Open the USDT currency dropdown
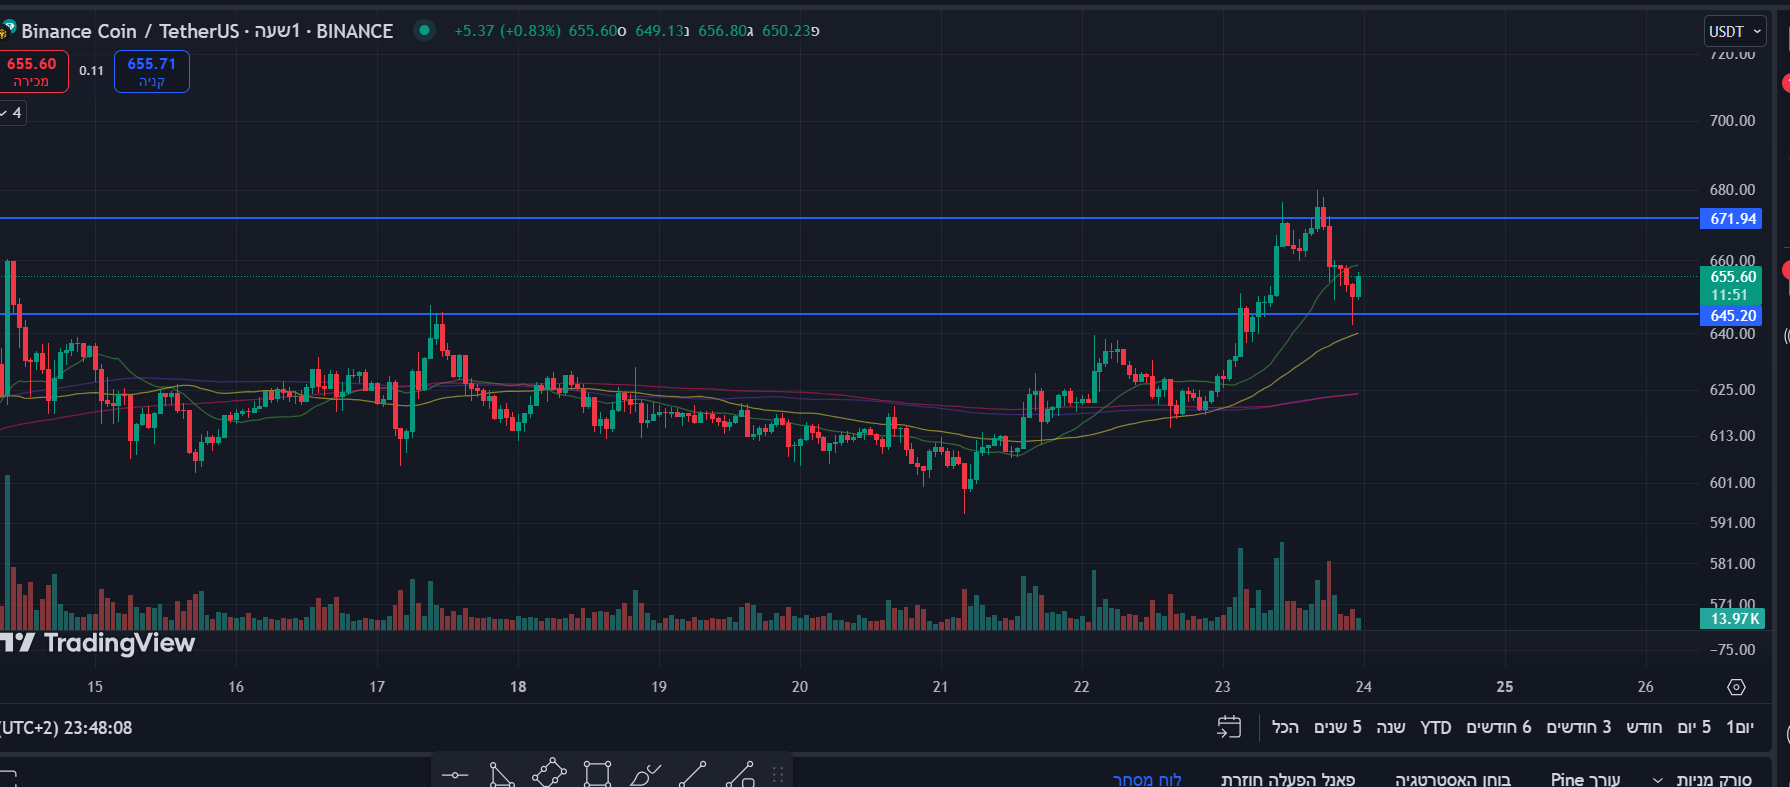Viewport: 1790px width, 787px height. (1735, 31)
